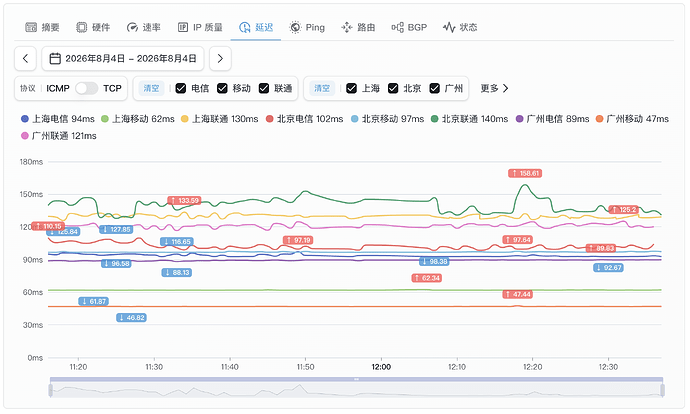Screen dimensions: 690x414
Task: Open the Ping tab
Action: pyautogui.click(x=307, y=27)
